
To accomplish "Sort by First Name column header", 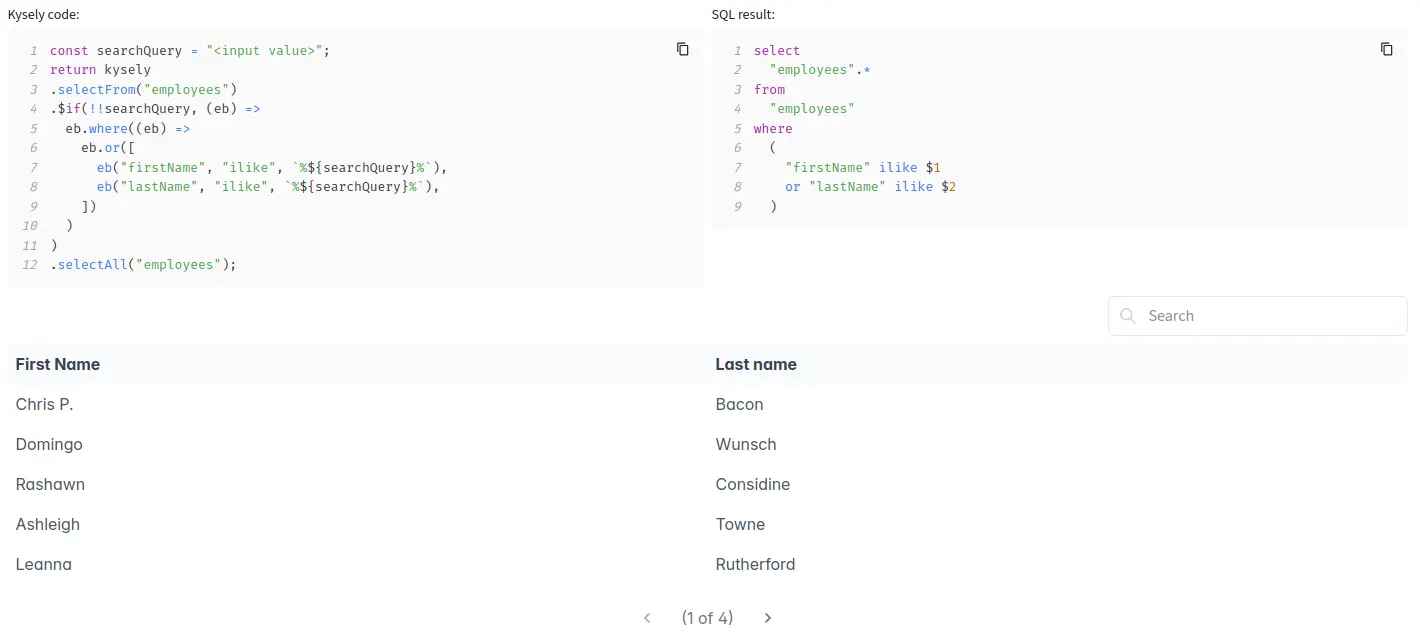I will click(x=58, y=364).
